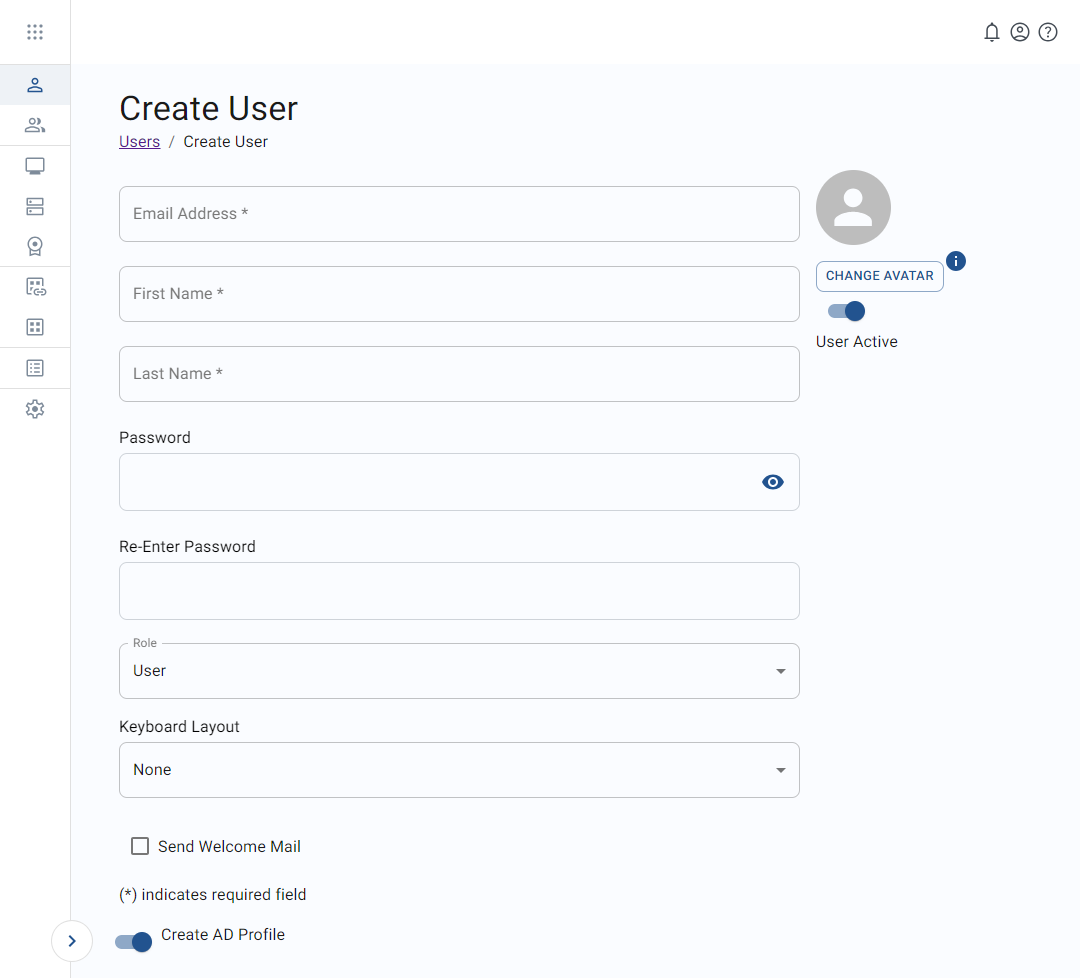Open the app launcher grid icon
This screenshot has width=1080, height=978.
pos(35,32)
